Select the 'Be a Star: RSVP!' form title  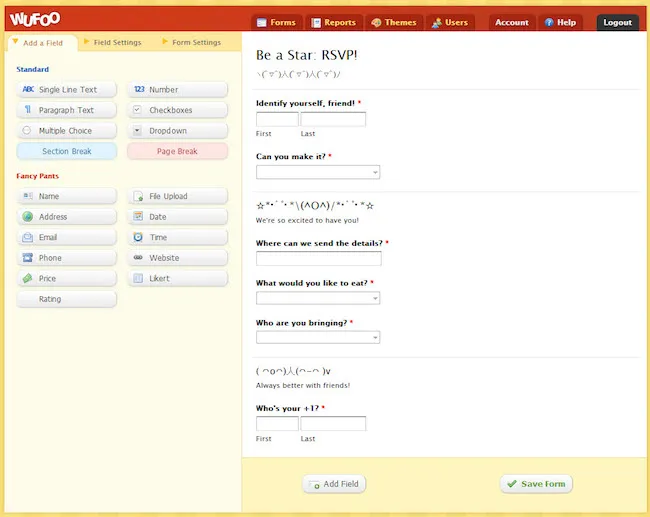306,55
